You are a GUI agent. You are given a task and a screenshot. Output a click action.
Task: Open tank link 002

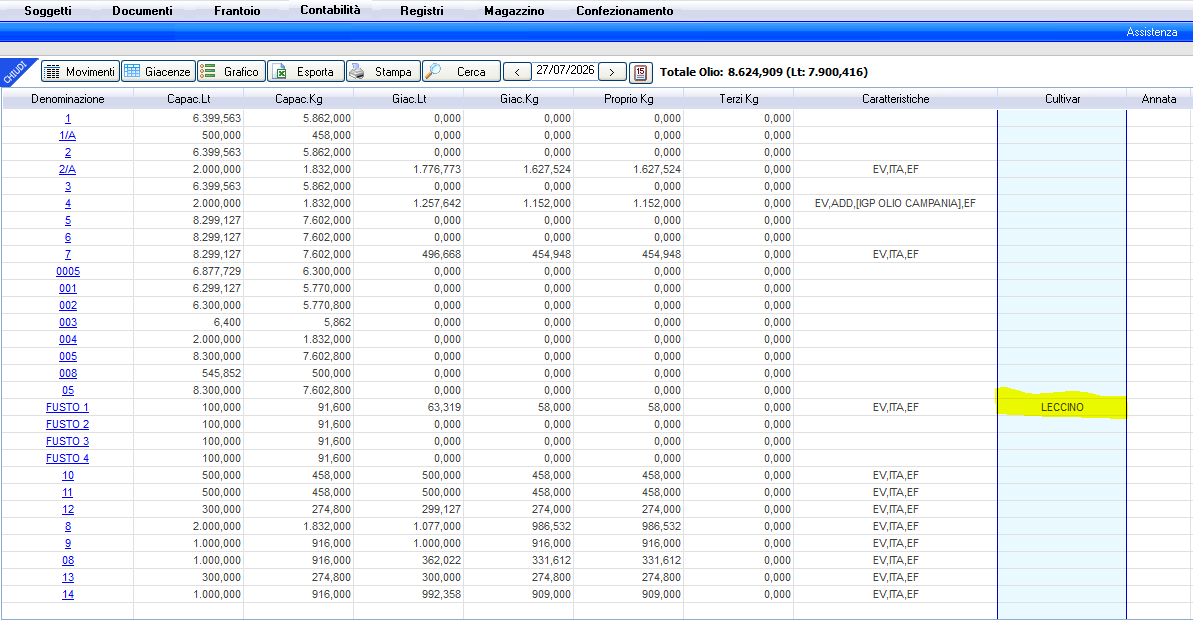click(x=68, y=305)
